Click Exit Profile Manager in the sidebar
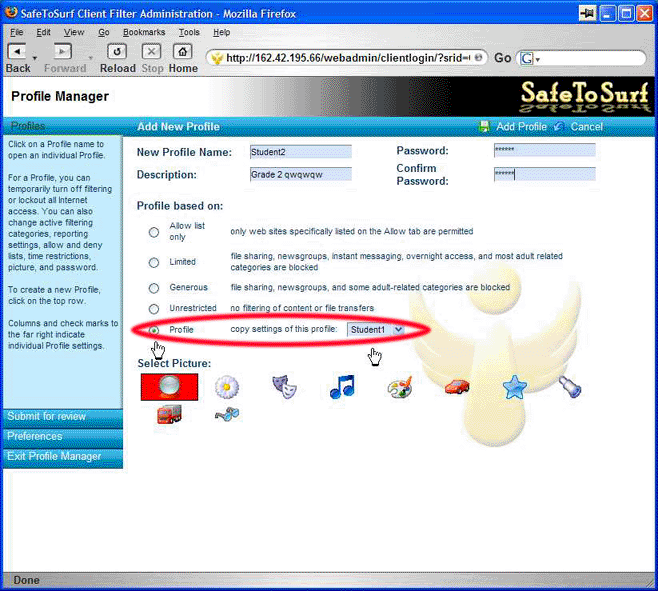The height and width of the screenshot is (591, 658). pyautogui.click(x=54, y=456)
